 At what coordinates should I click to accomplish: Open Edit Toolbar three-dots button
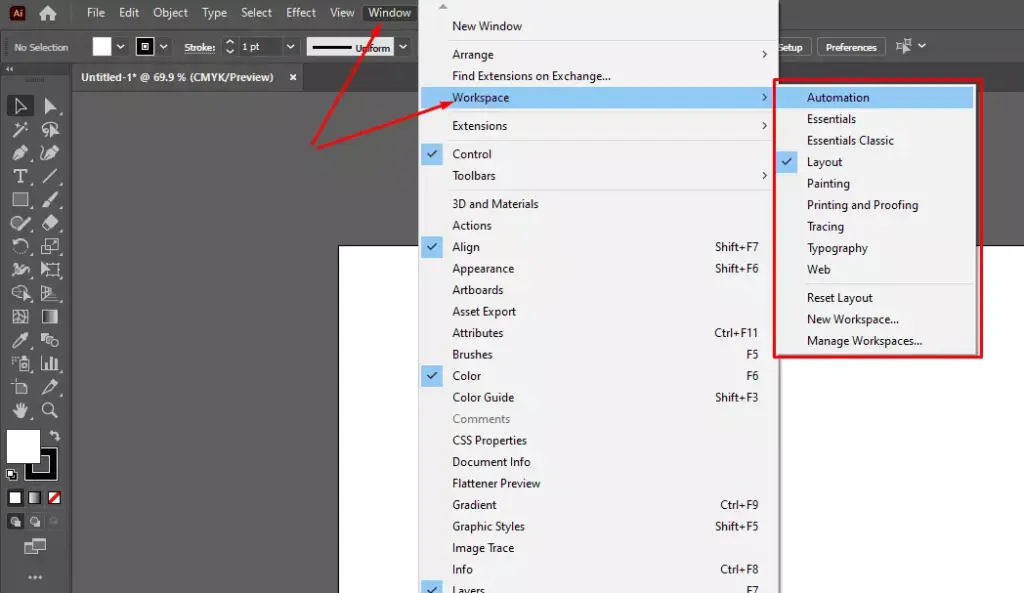35,577
